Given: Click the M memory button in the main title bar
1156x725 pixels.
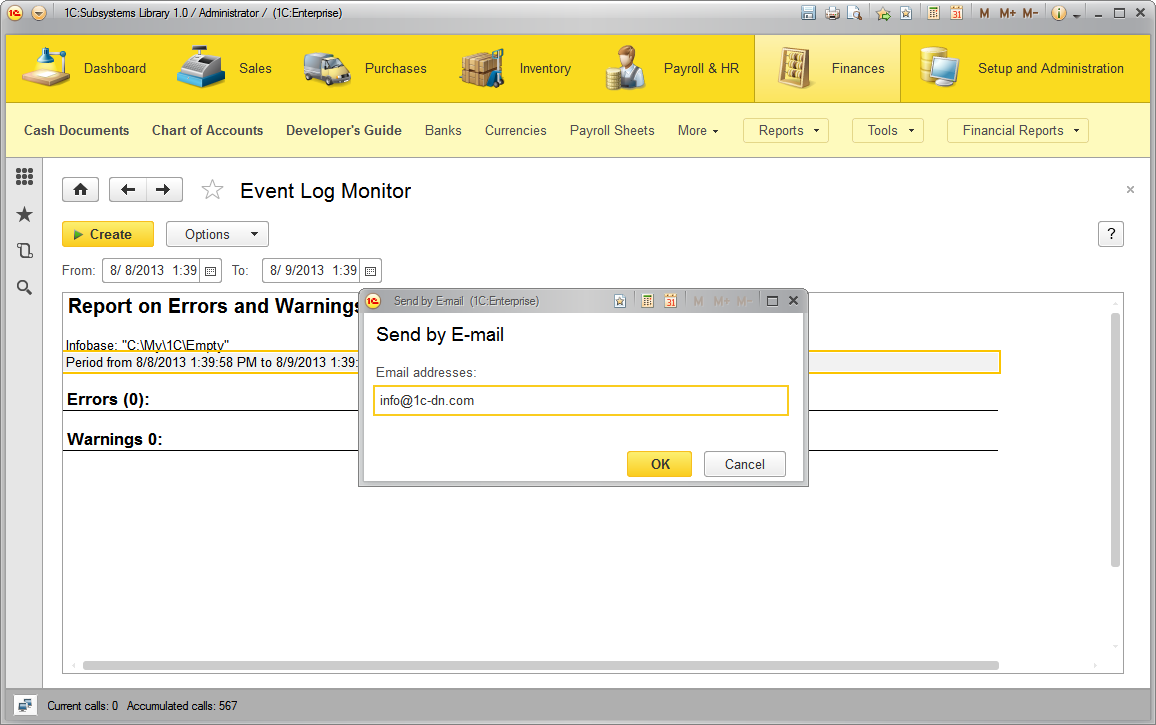Looking at the screenshot, I should [x=984, y=13].
